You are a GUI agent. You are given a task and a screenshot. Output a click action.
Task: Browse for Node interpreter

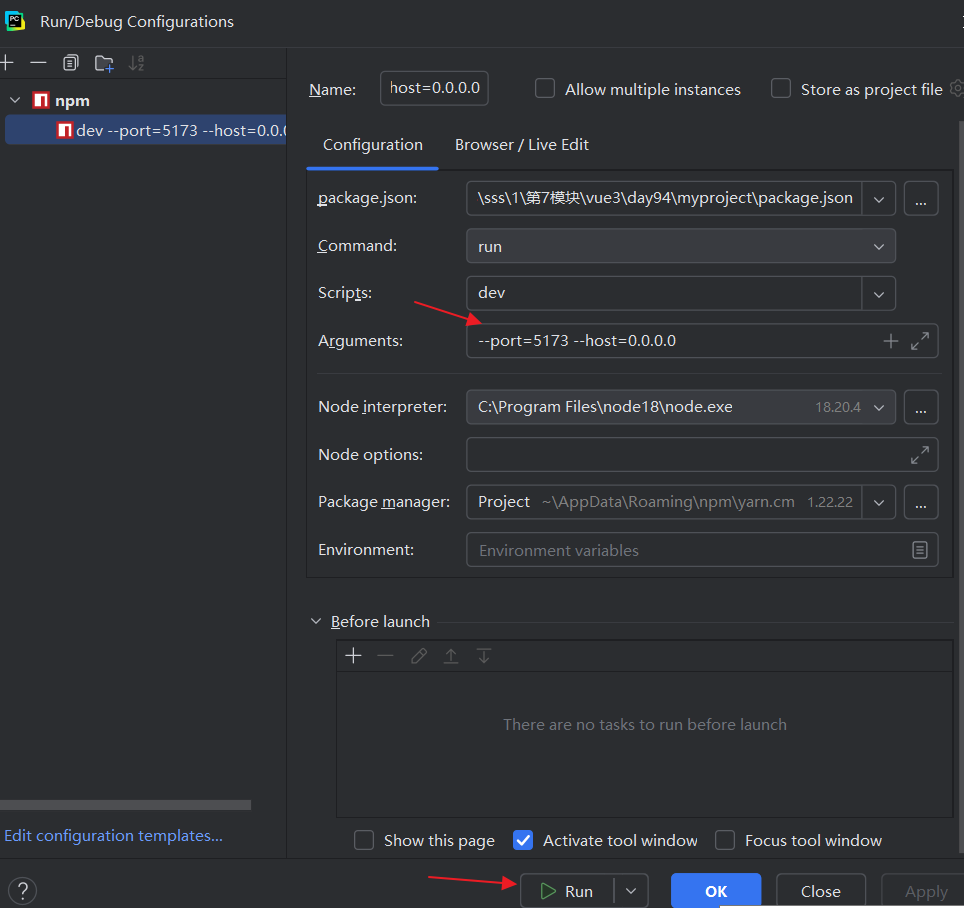(x=920, y=407)
